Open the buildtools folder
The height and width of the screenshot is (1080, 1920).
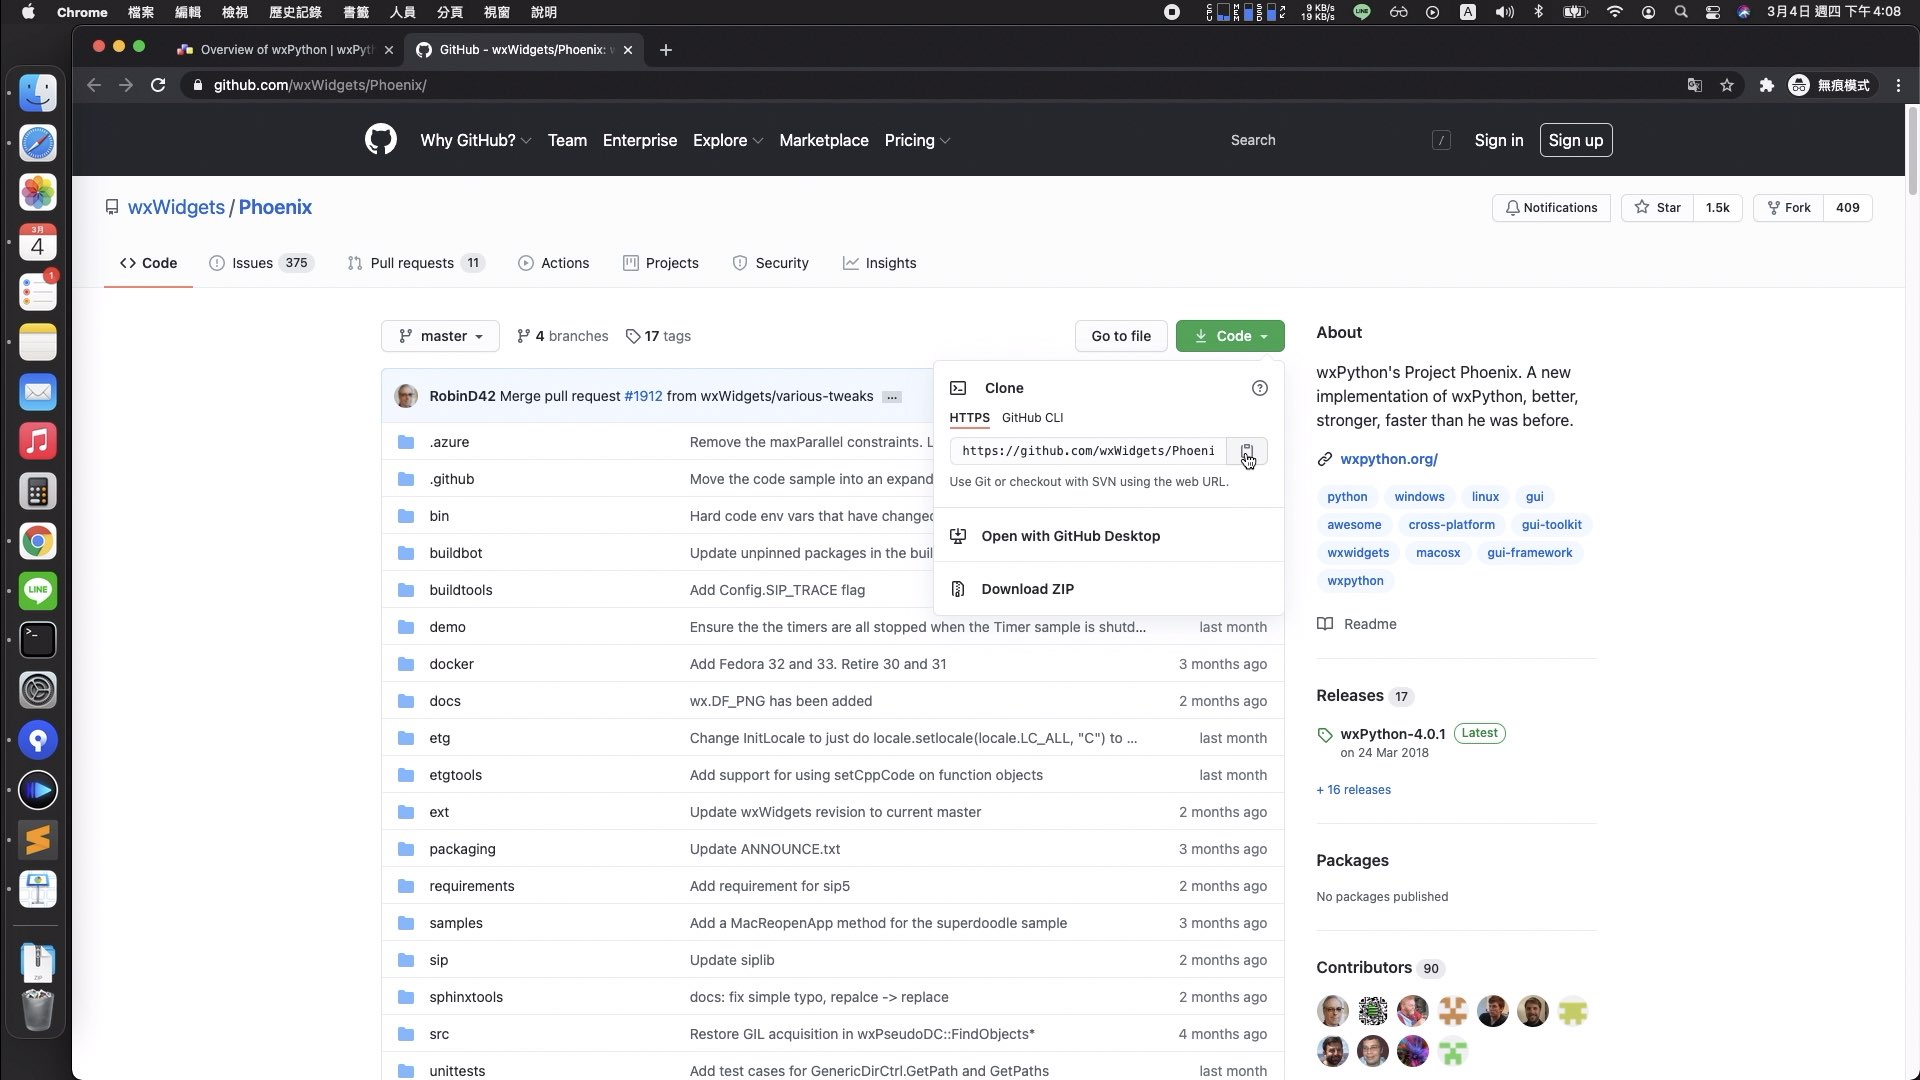460,590
